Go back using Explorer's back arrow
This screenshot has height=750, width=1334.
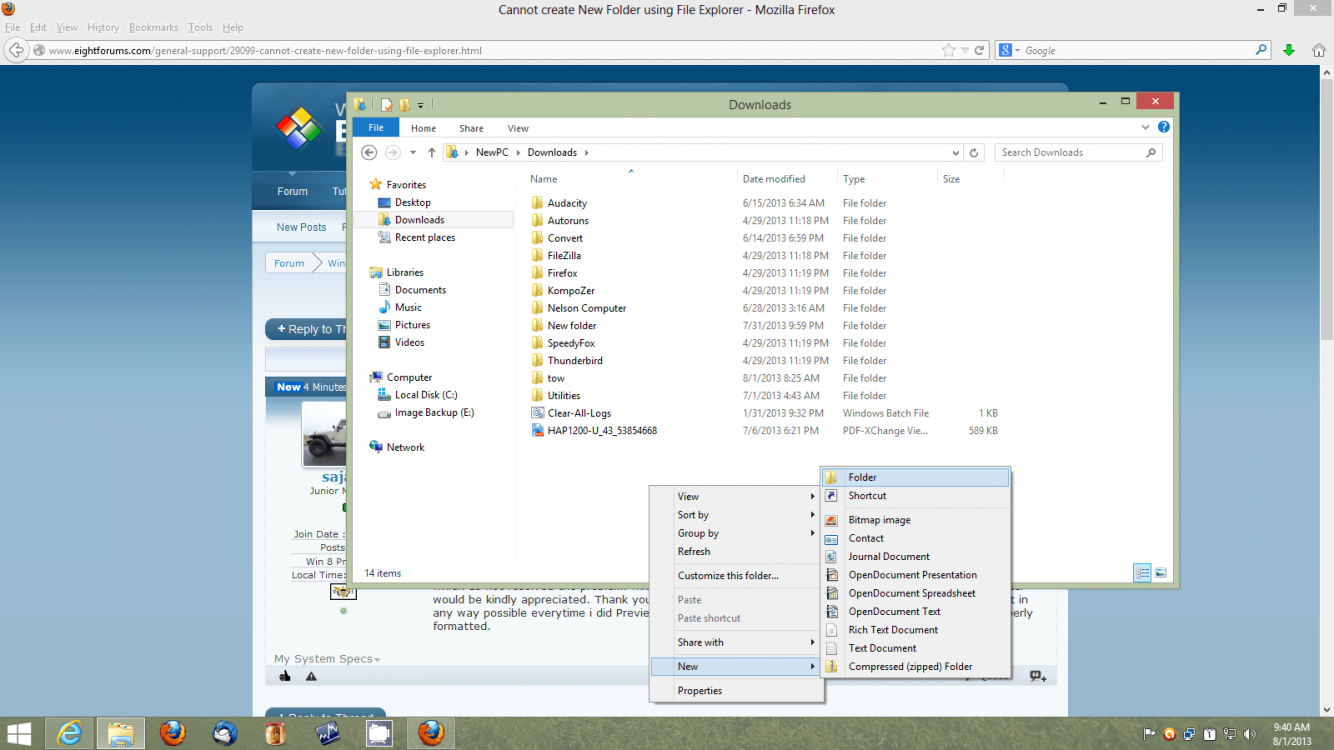(369, 152)
